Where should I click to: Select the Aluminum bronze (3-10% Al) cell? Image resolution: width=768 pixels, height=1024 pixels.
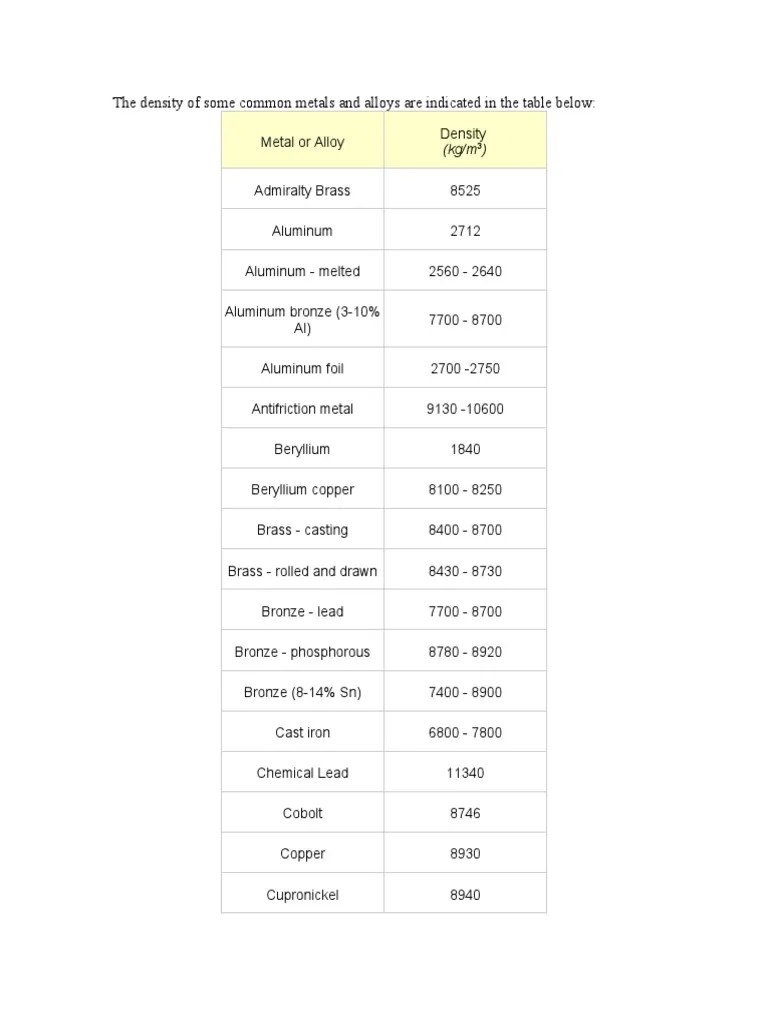[302, 319]
